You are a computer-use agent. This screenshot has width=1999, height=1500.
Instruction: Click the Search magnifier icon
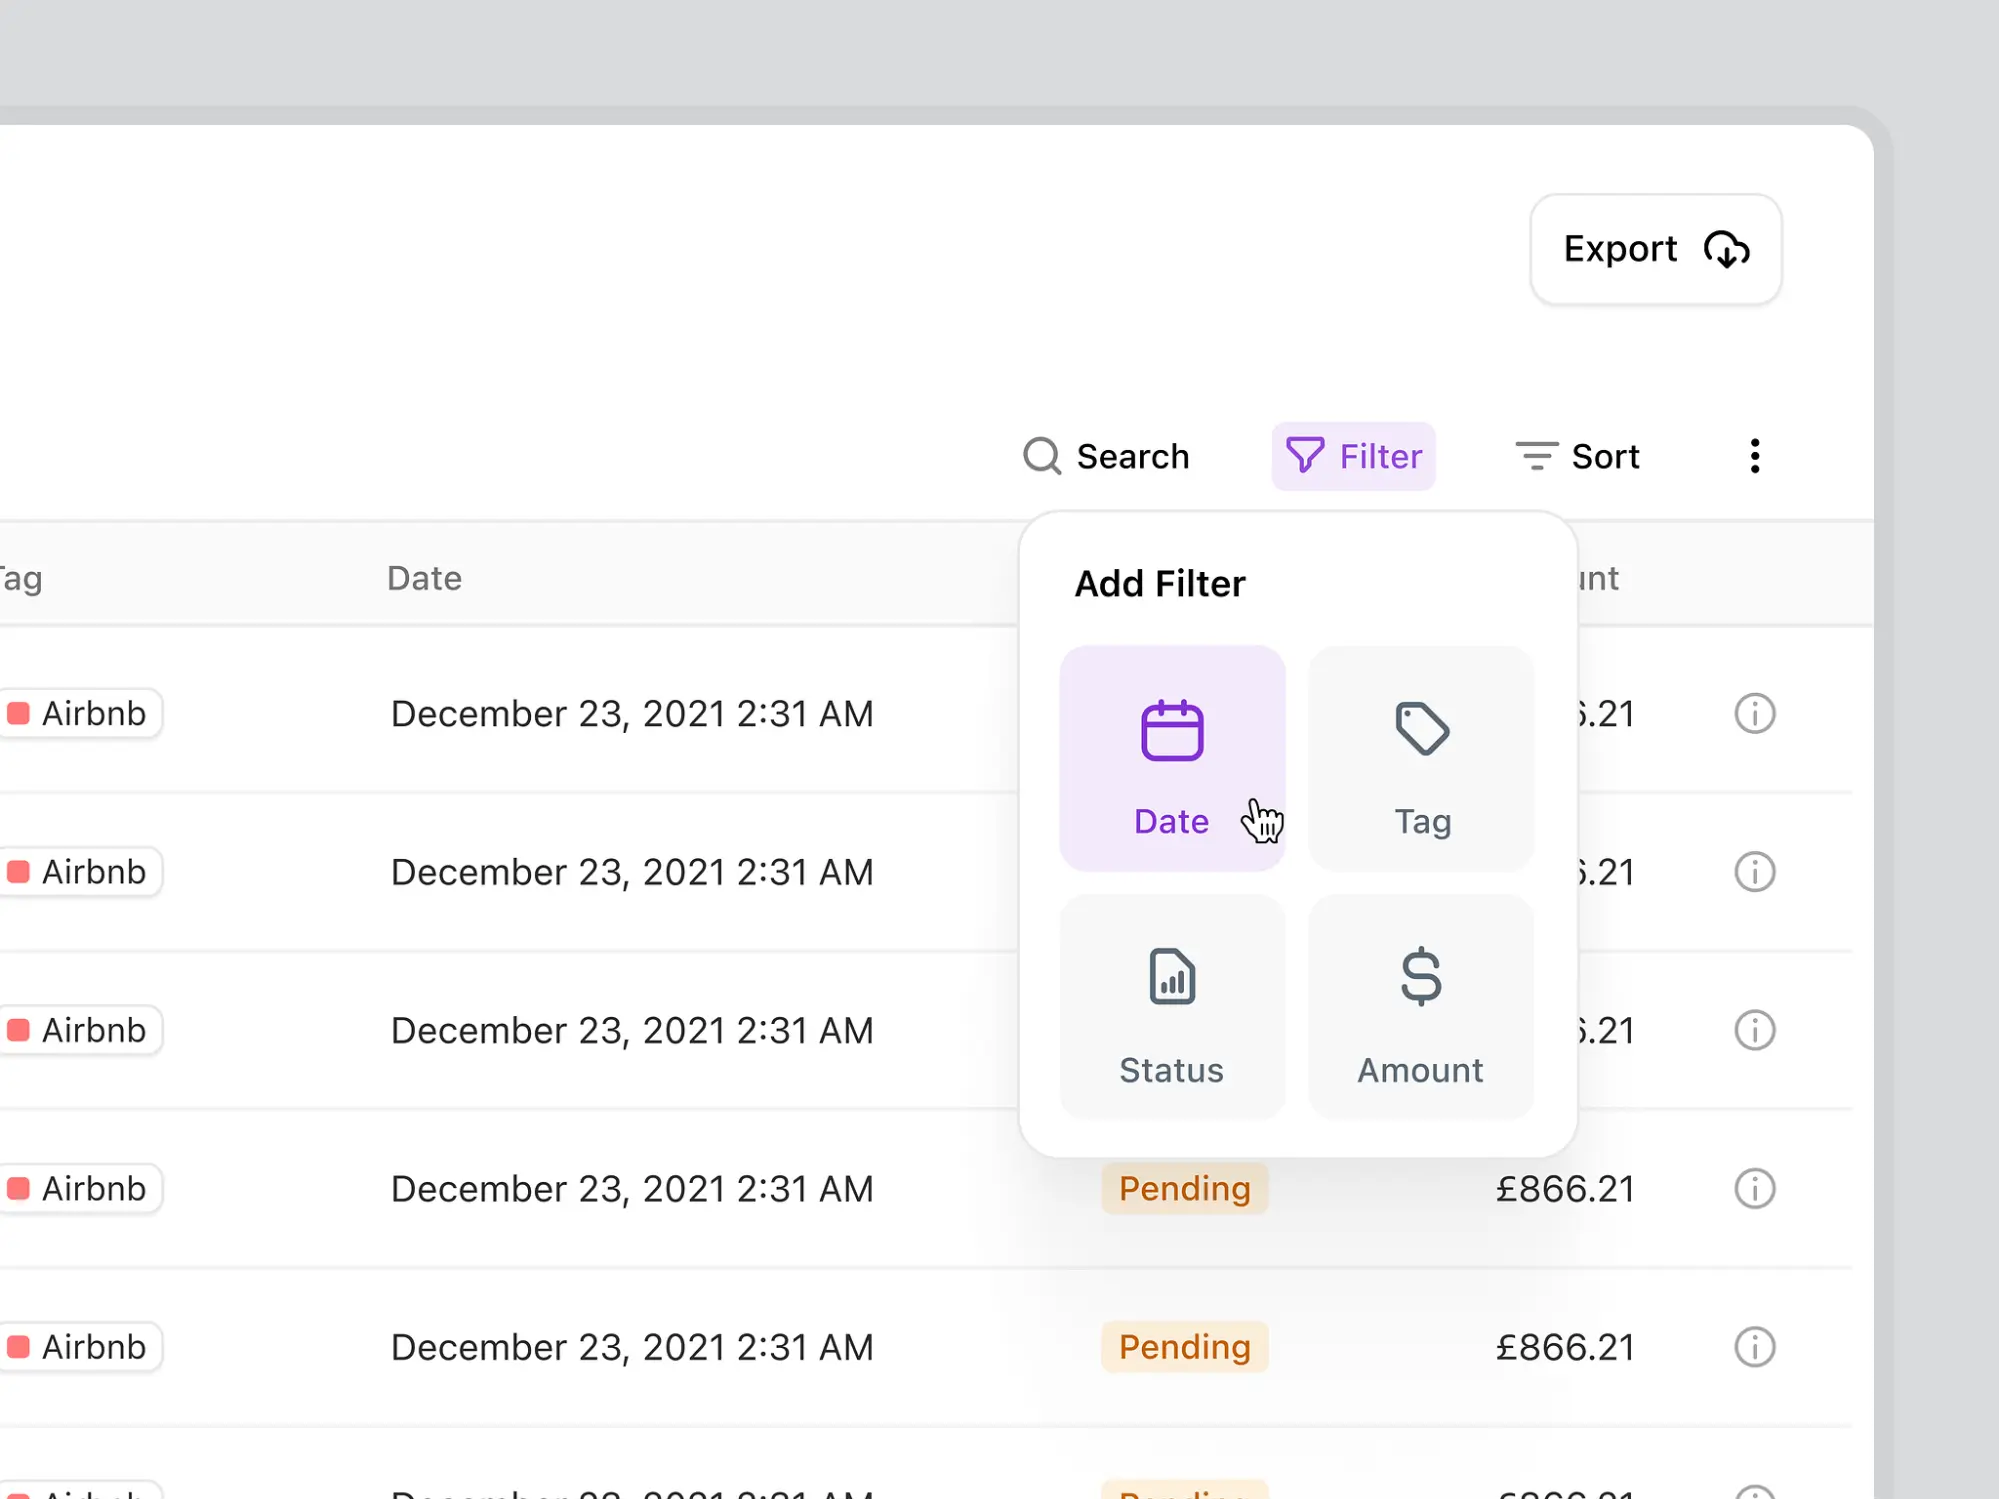[x=1041, y=456]
